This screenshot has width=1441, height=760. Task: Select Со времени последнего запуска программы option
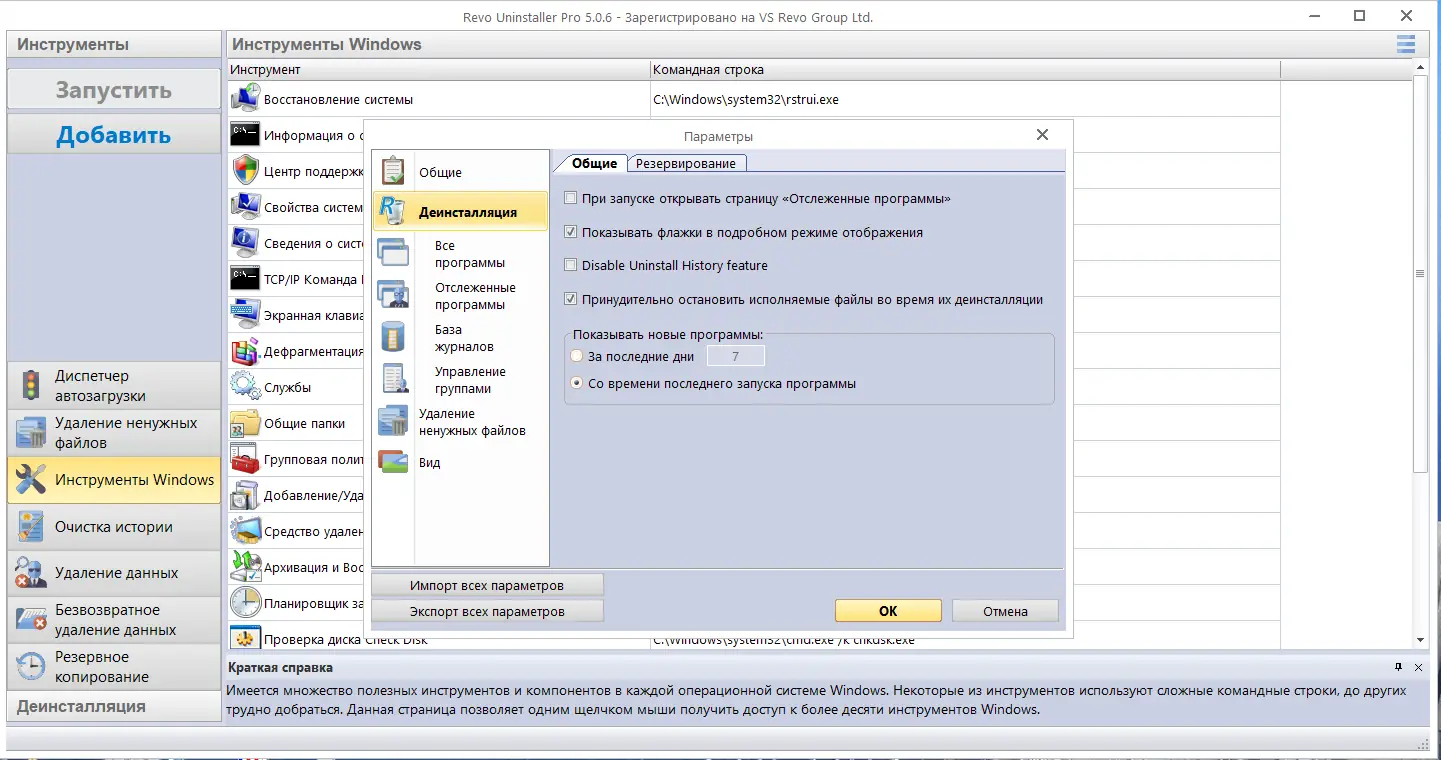tap(576, 383)
